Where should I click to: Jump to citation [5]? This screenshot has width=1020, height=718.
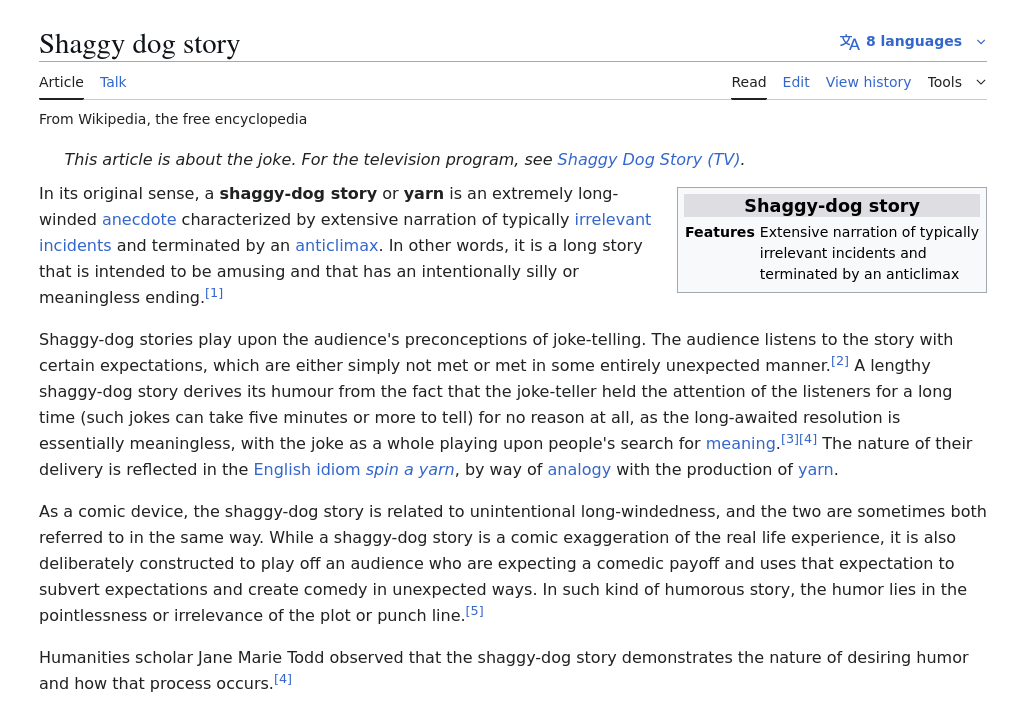474,611
